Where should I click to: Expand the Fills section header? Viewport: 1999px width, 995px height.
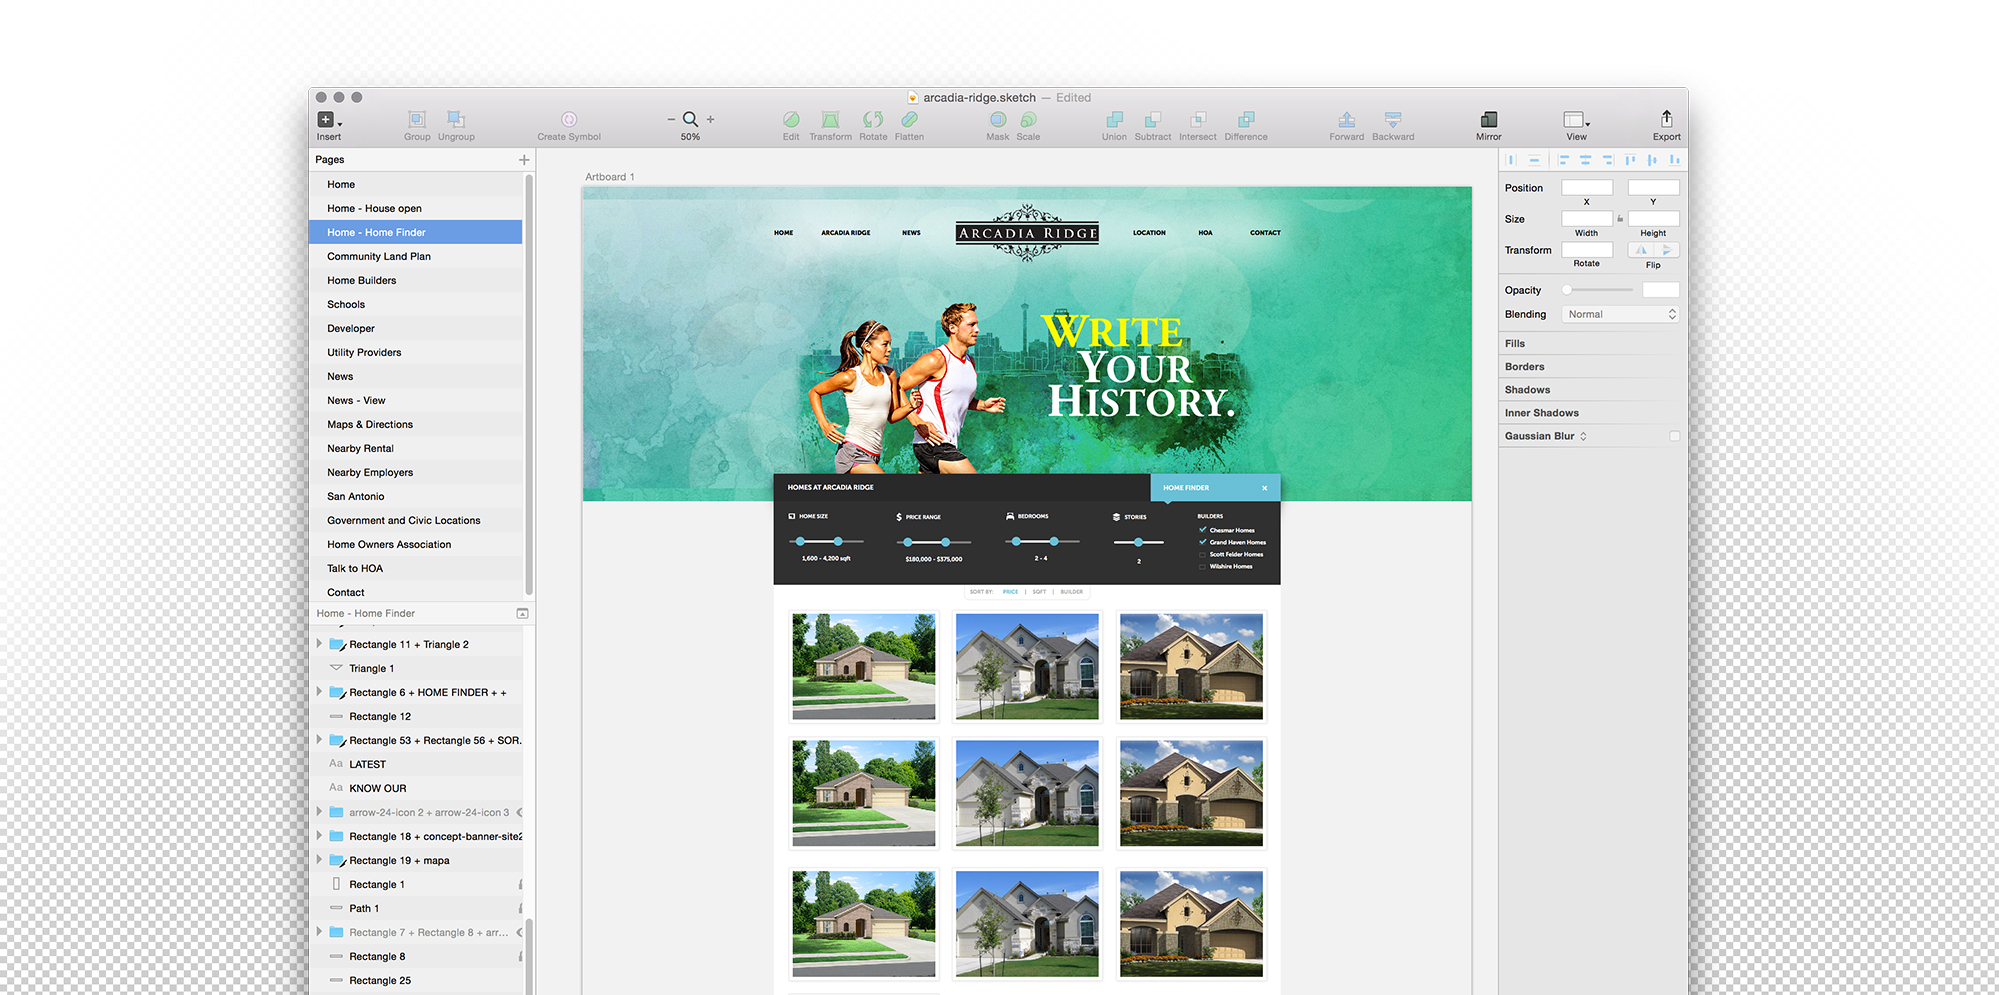[1591, 343]
